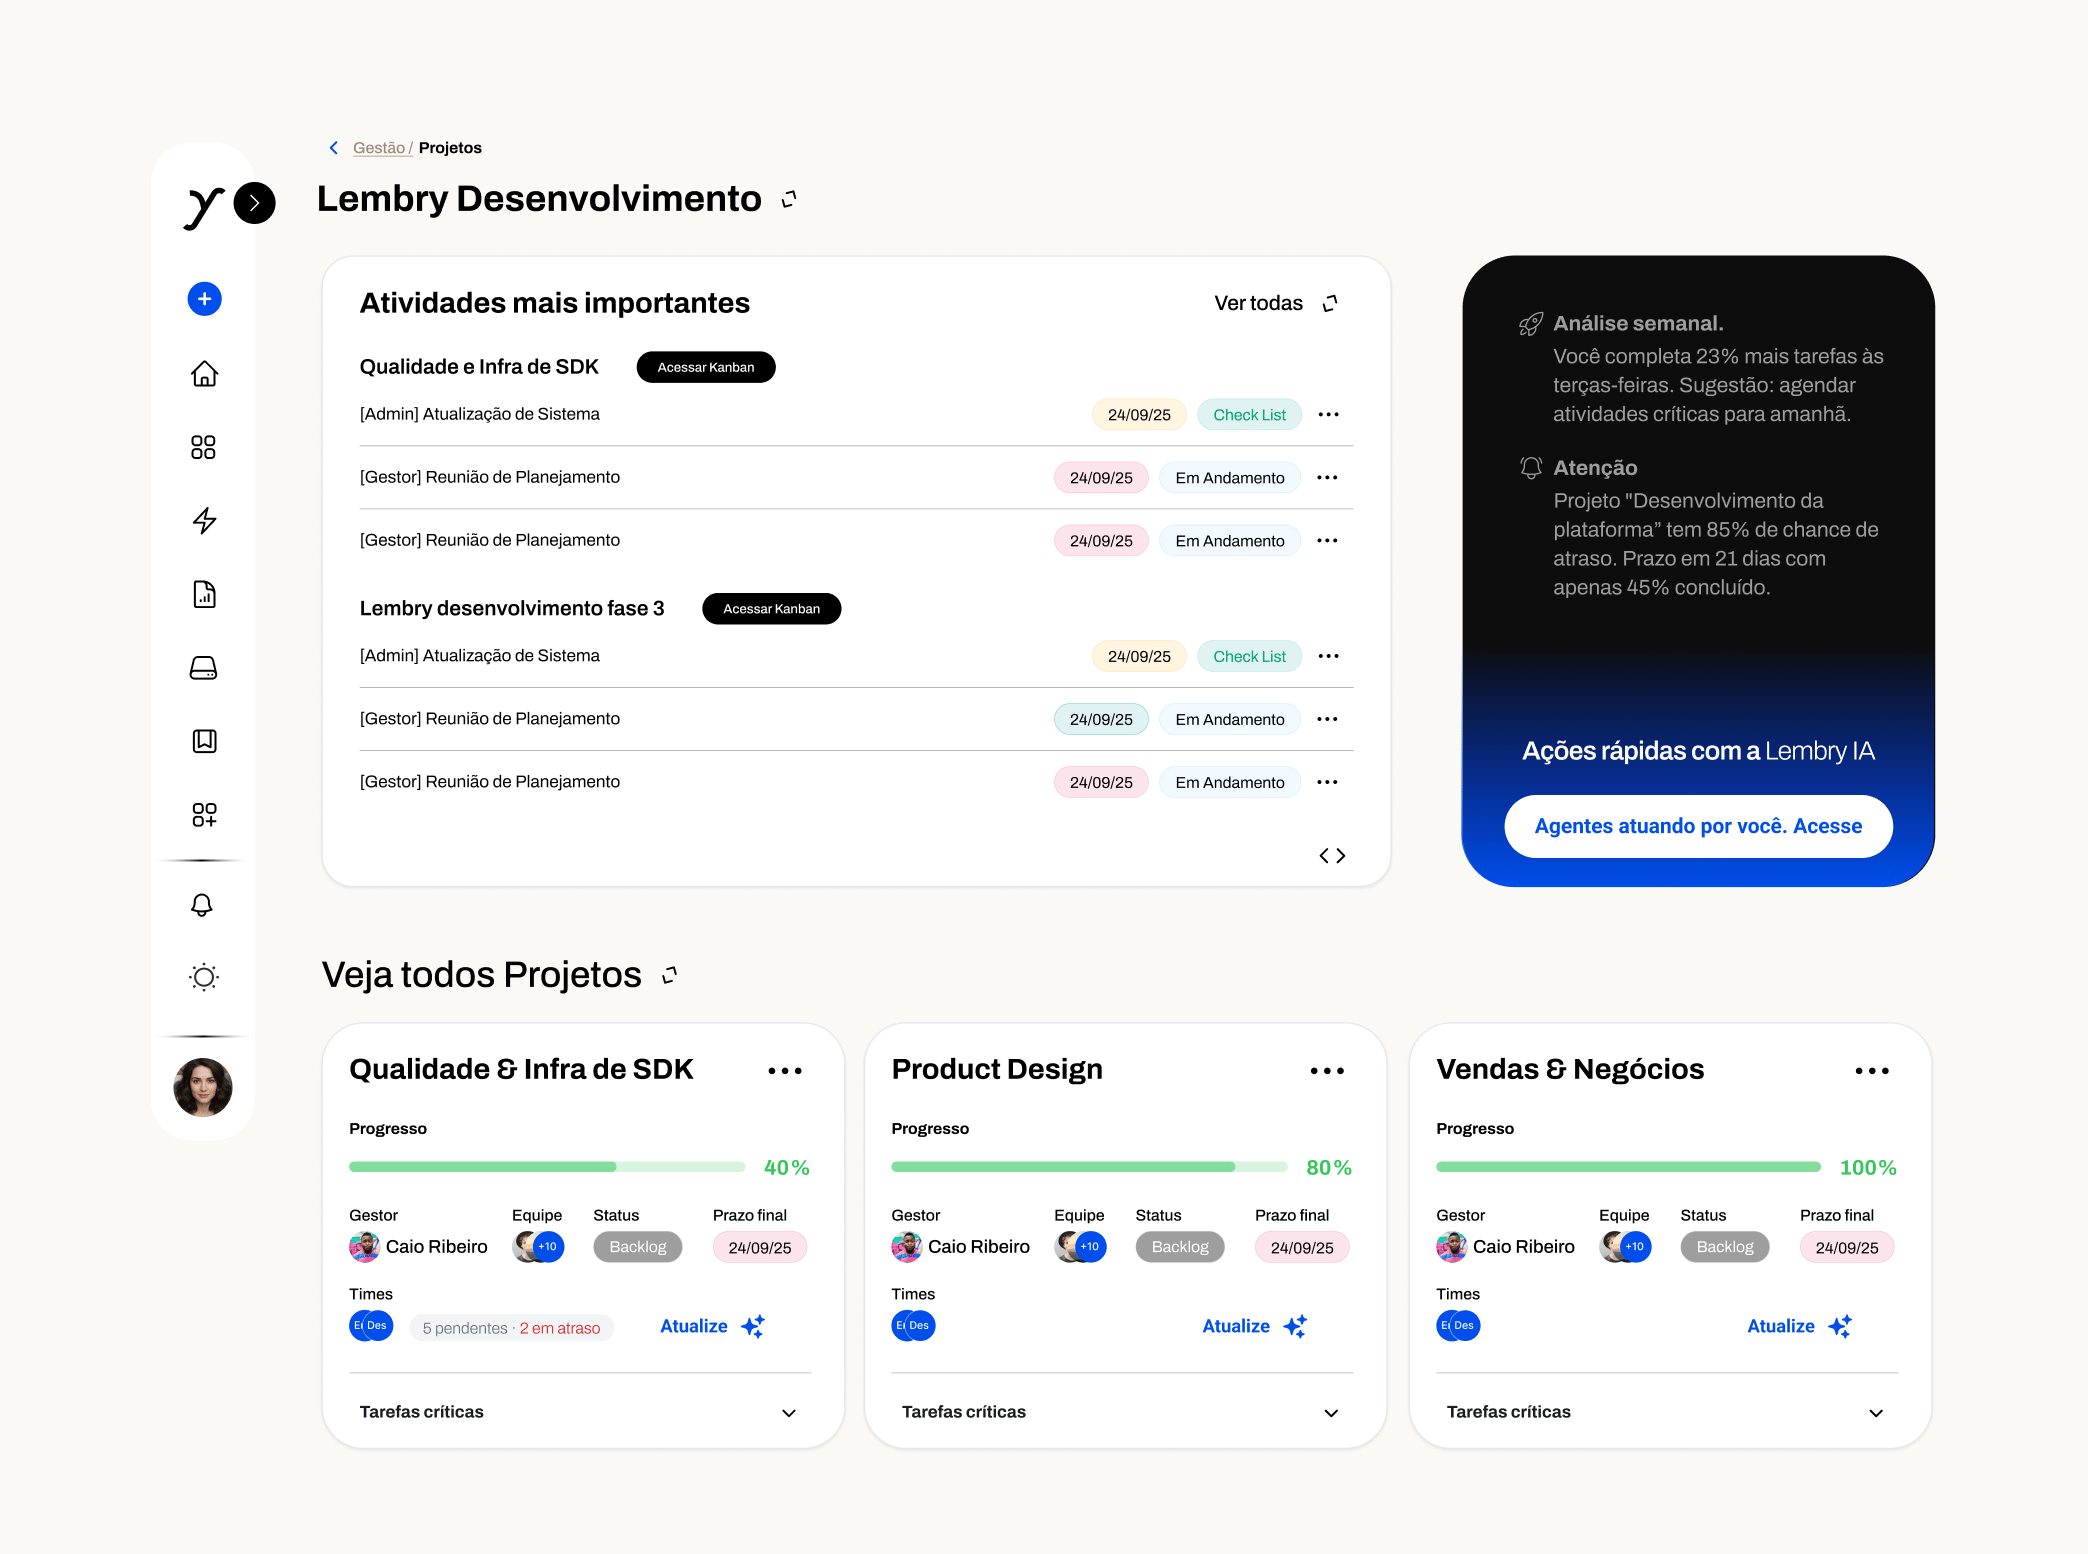
Task: Open options menu for Qualidade & Infra de SDK card
Action: click(785, 1071)
